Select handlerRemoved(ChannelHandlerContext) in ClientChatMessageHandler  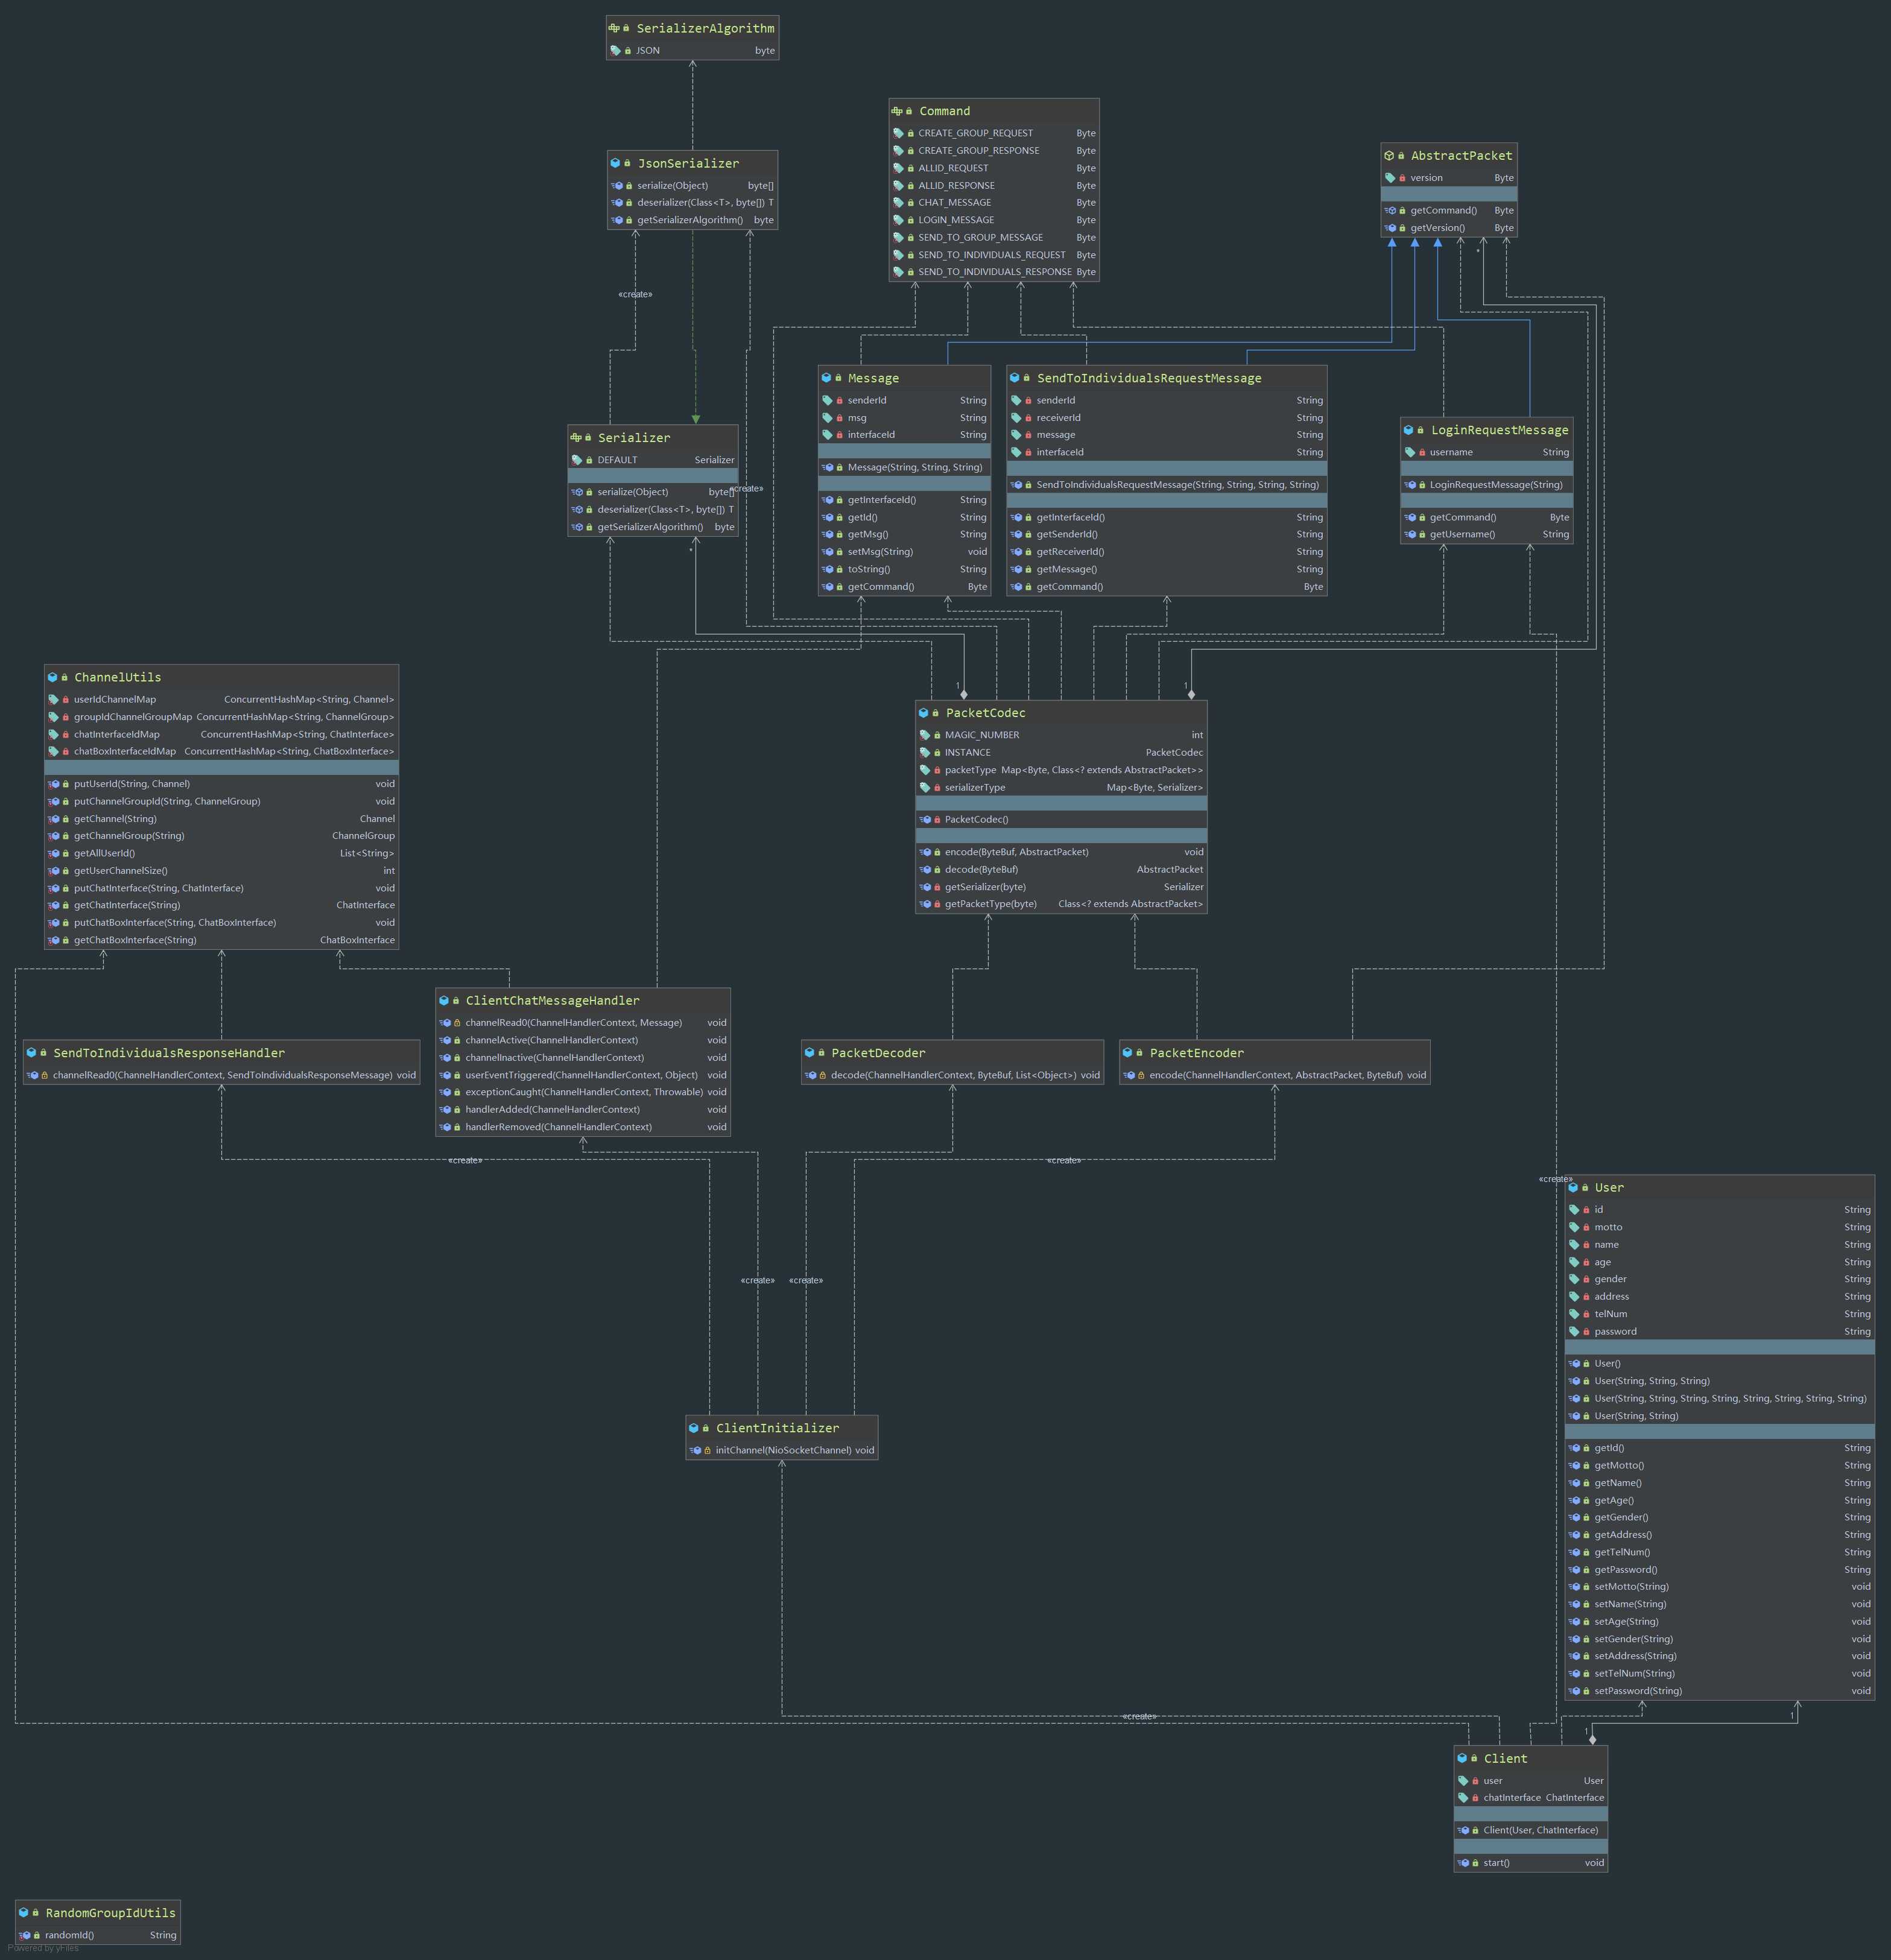tap(583, 1127)
